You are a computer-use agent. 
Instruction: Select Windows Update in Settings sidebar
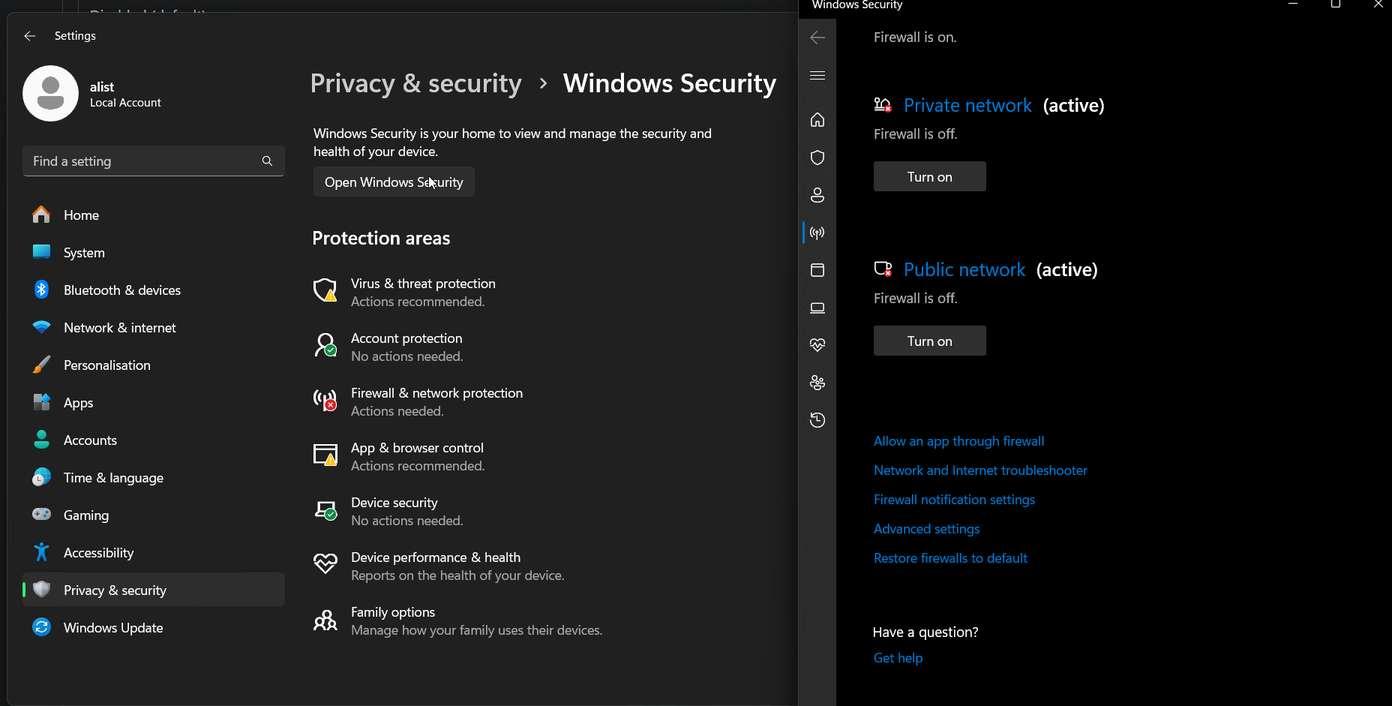click(113, 628)
